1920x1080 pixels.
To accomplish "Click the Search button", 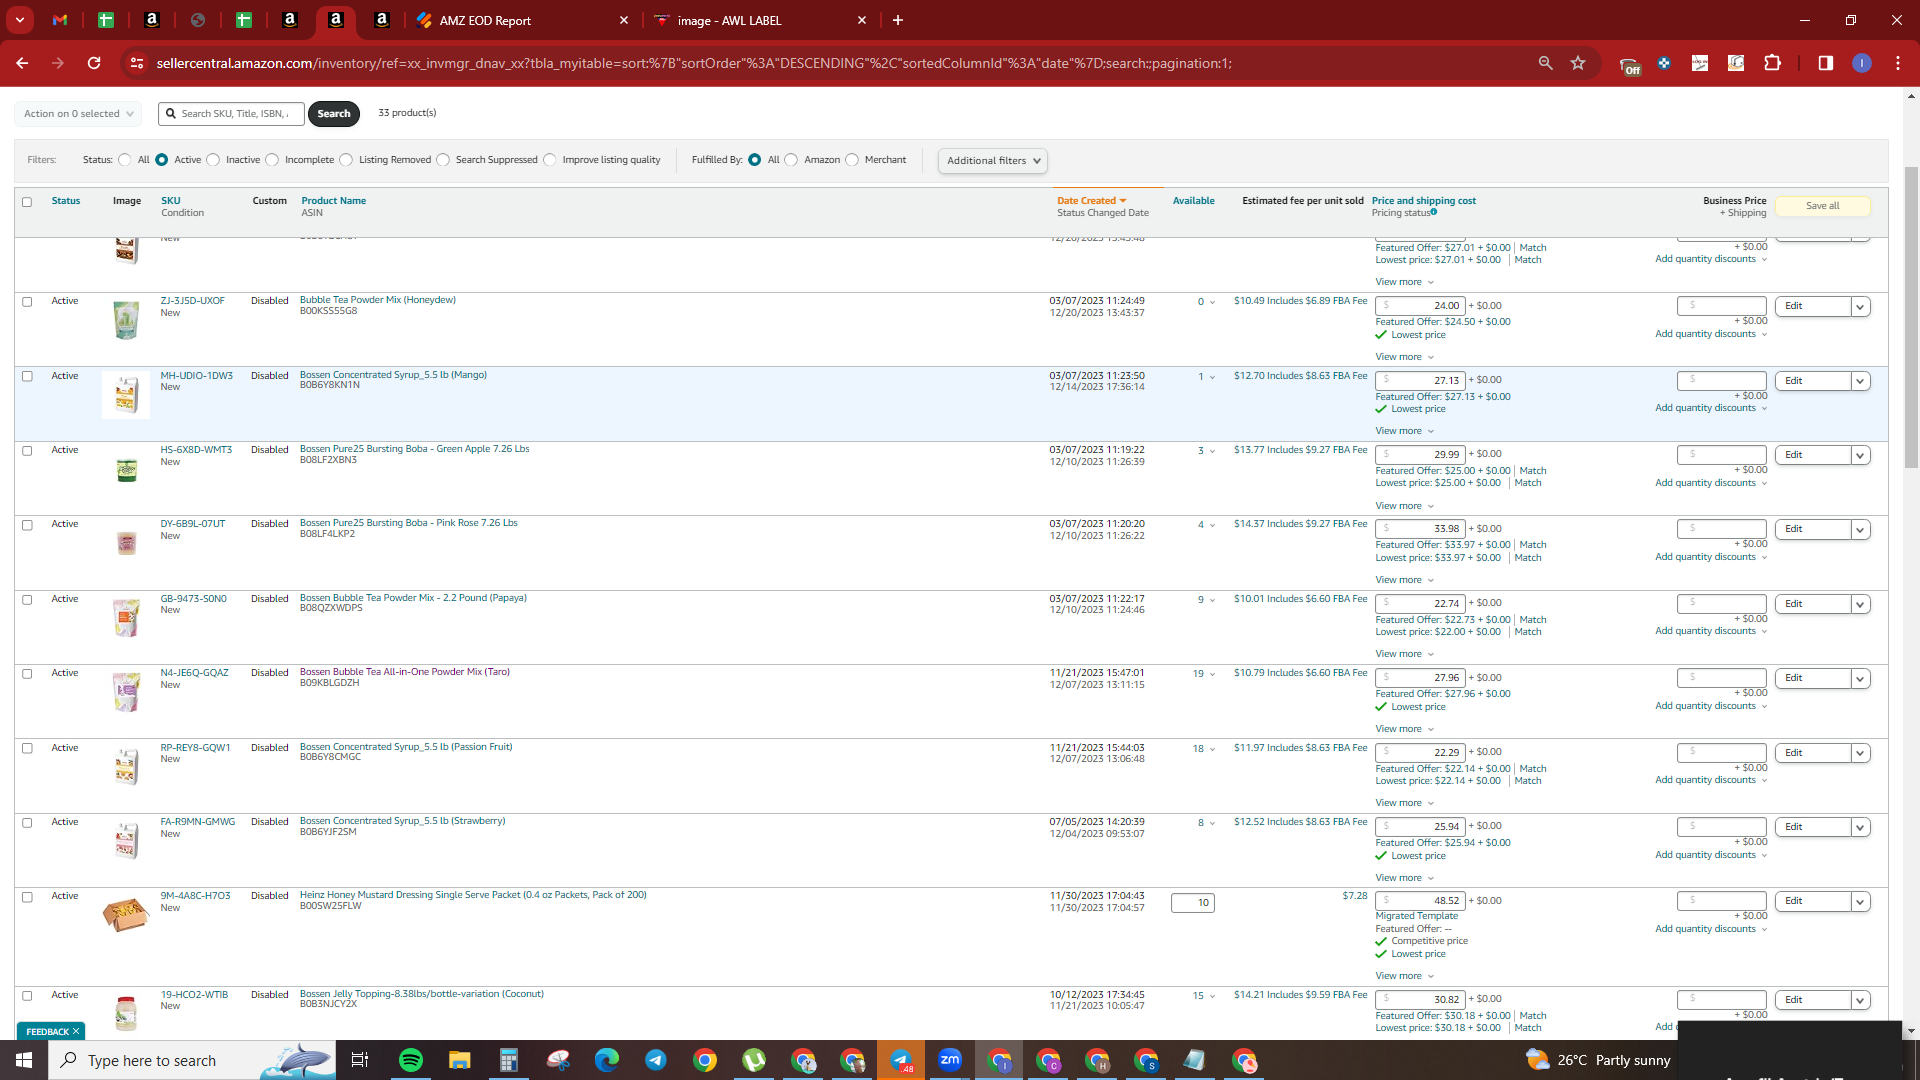I will [334, 114].
